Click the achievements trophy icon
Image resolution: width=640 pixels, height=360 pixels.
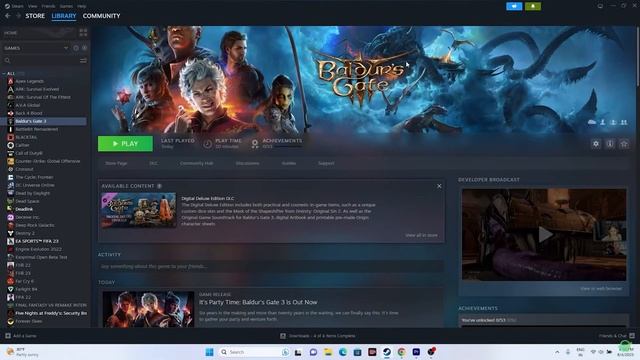point(255,144)
